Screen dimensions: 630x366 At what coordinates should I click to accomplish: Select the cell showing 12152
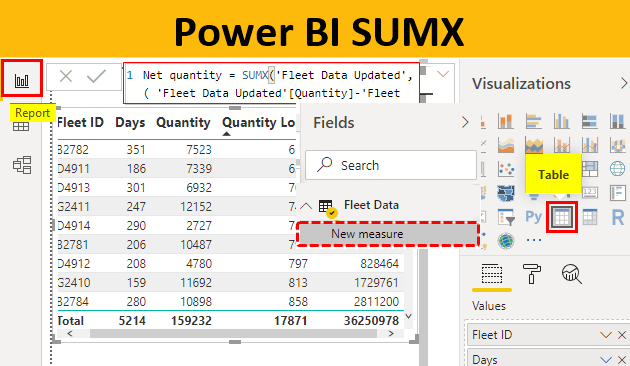(x=196, y=207)
